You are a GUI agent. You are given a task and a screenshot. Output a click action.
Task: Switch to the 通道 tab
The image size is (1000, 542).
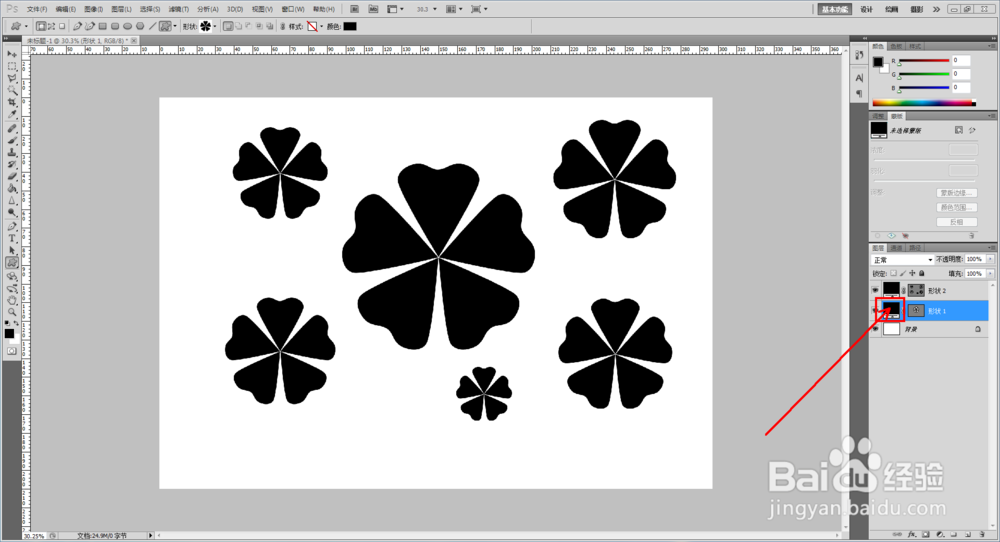pos(897,247)
